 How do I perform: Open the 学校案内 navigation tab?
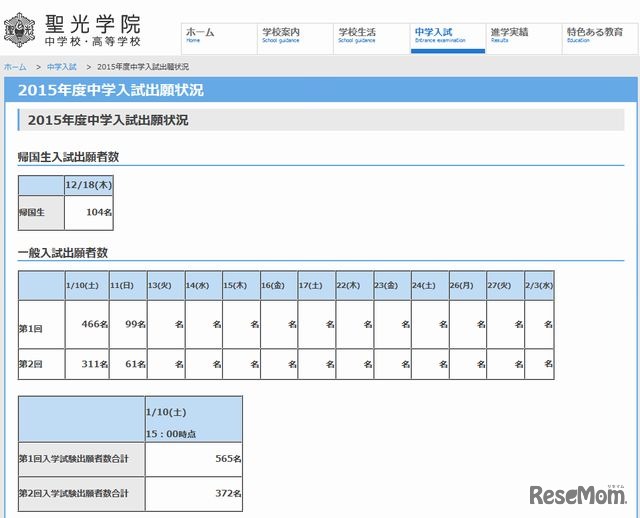(296, 38)
